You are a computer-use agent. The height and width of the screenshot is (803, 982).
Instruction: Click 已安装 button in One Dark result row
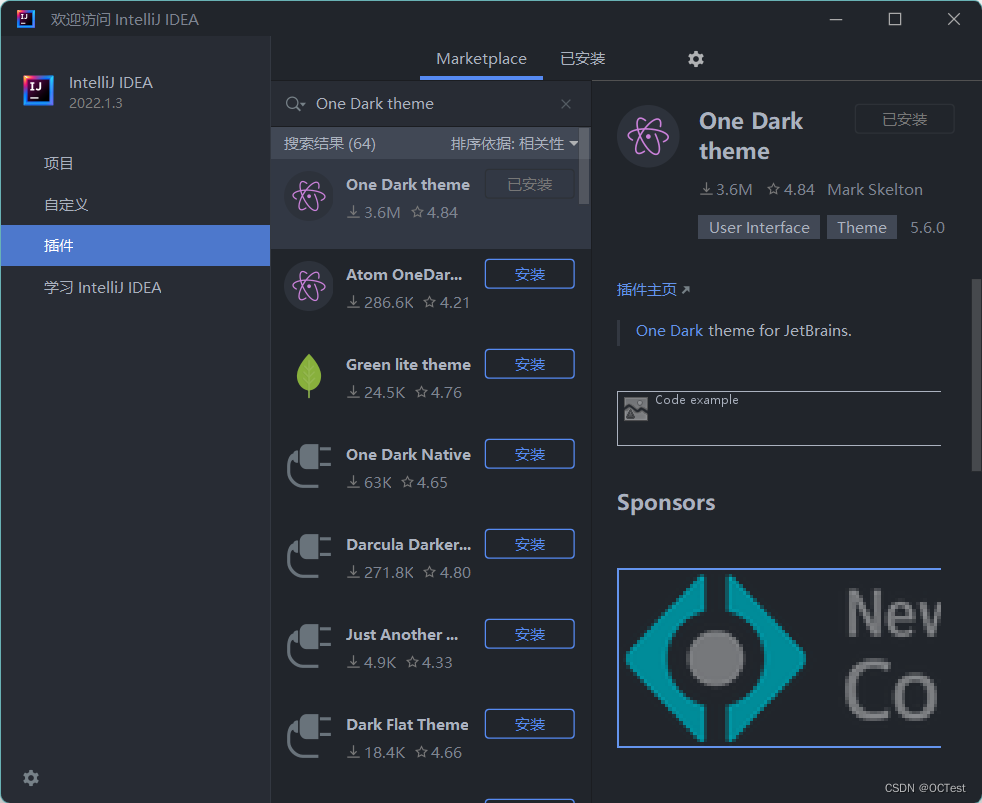tap(530, 184)
